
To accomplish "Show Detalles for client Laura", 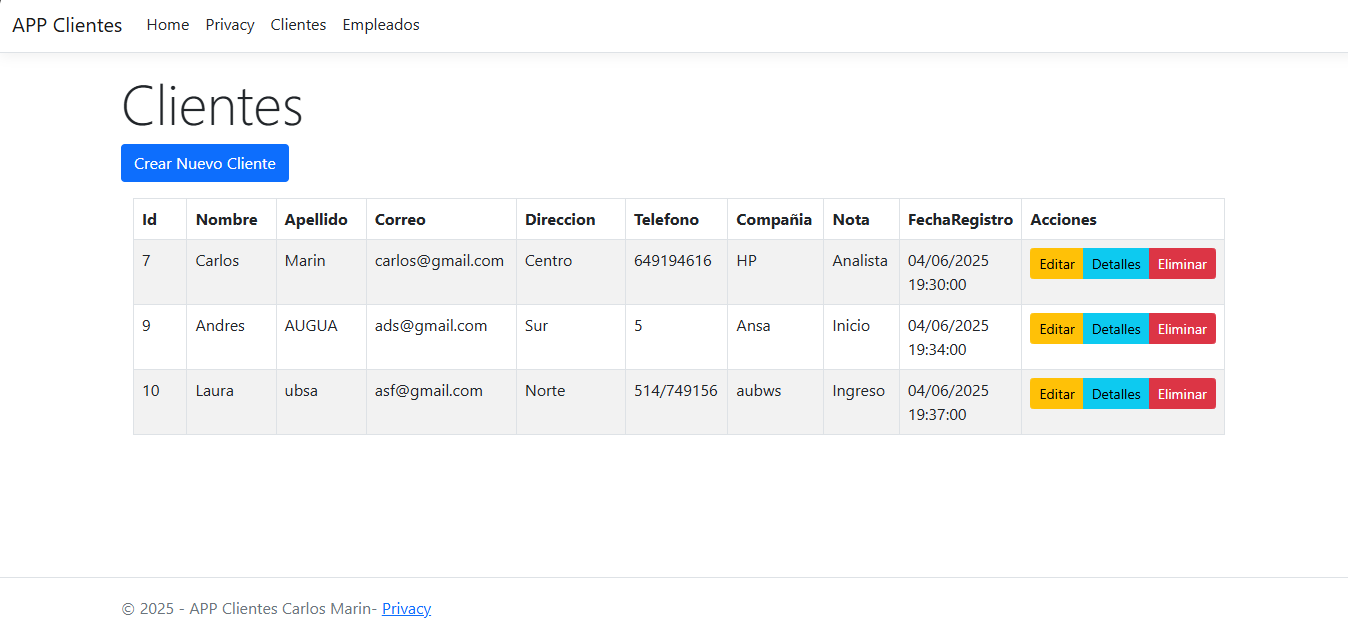I will (1115, 393).
